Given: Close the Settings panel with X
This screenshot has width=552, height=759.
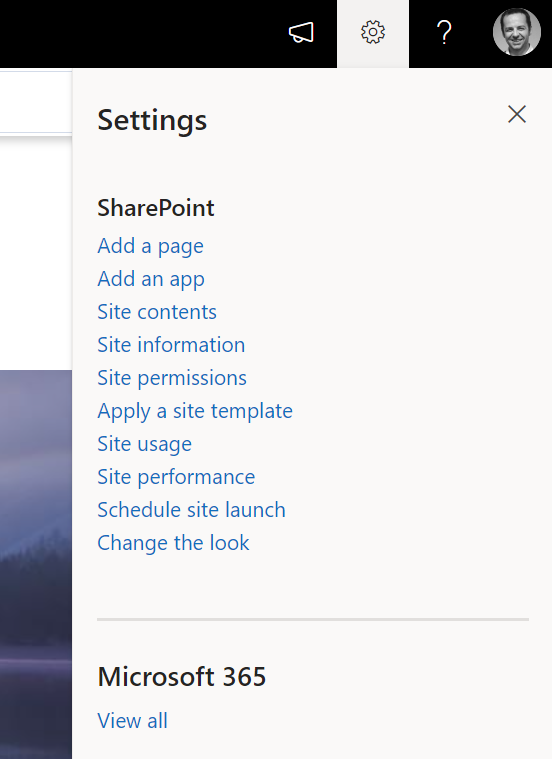Looking at the screenshot, I should point(517,114).
